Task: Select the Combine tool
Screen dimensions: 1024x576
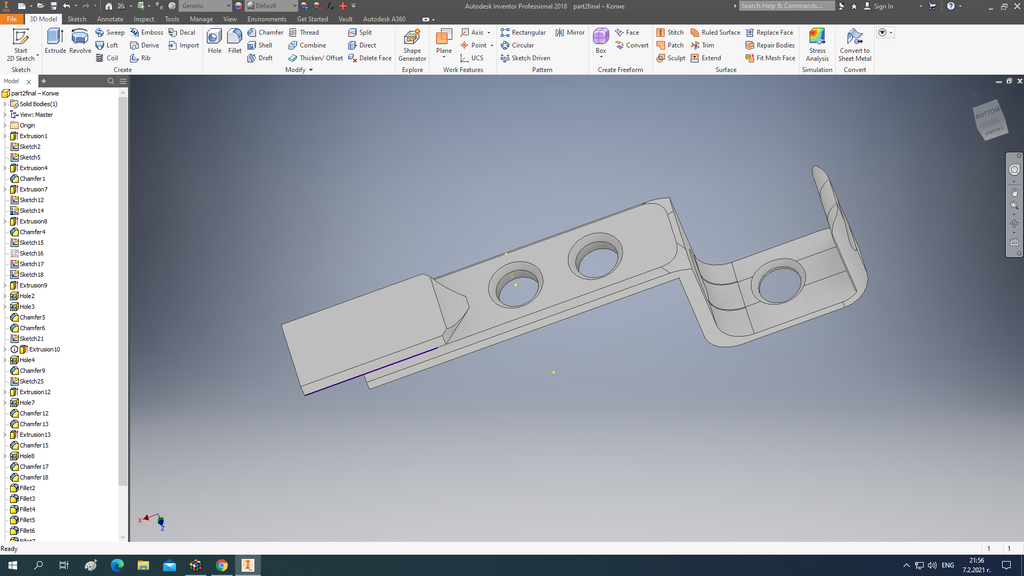Action: point(307,45)
